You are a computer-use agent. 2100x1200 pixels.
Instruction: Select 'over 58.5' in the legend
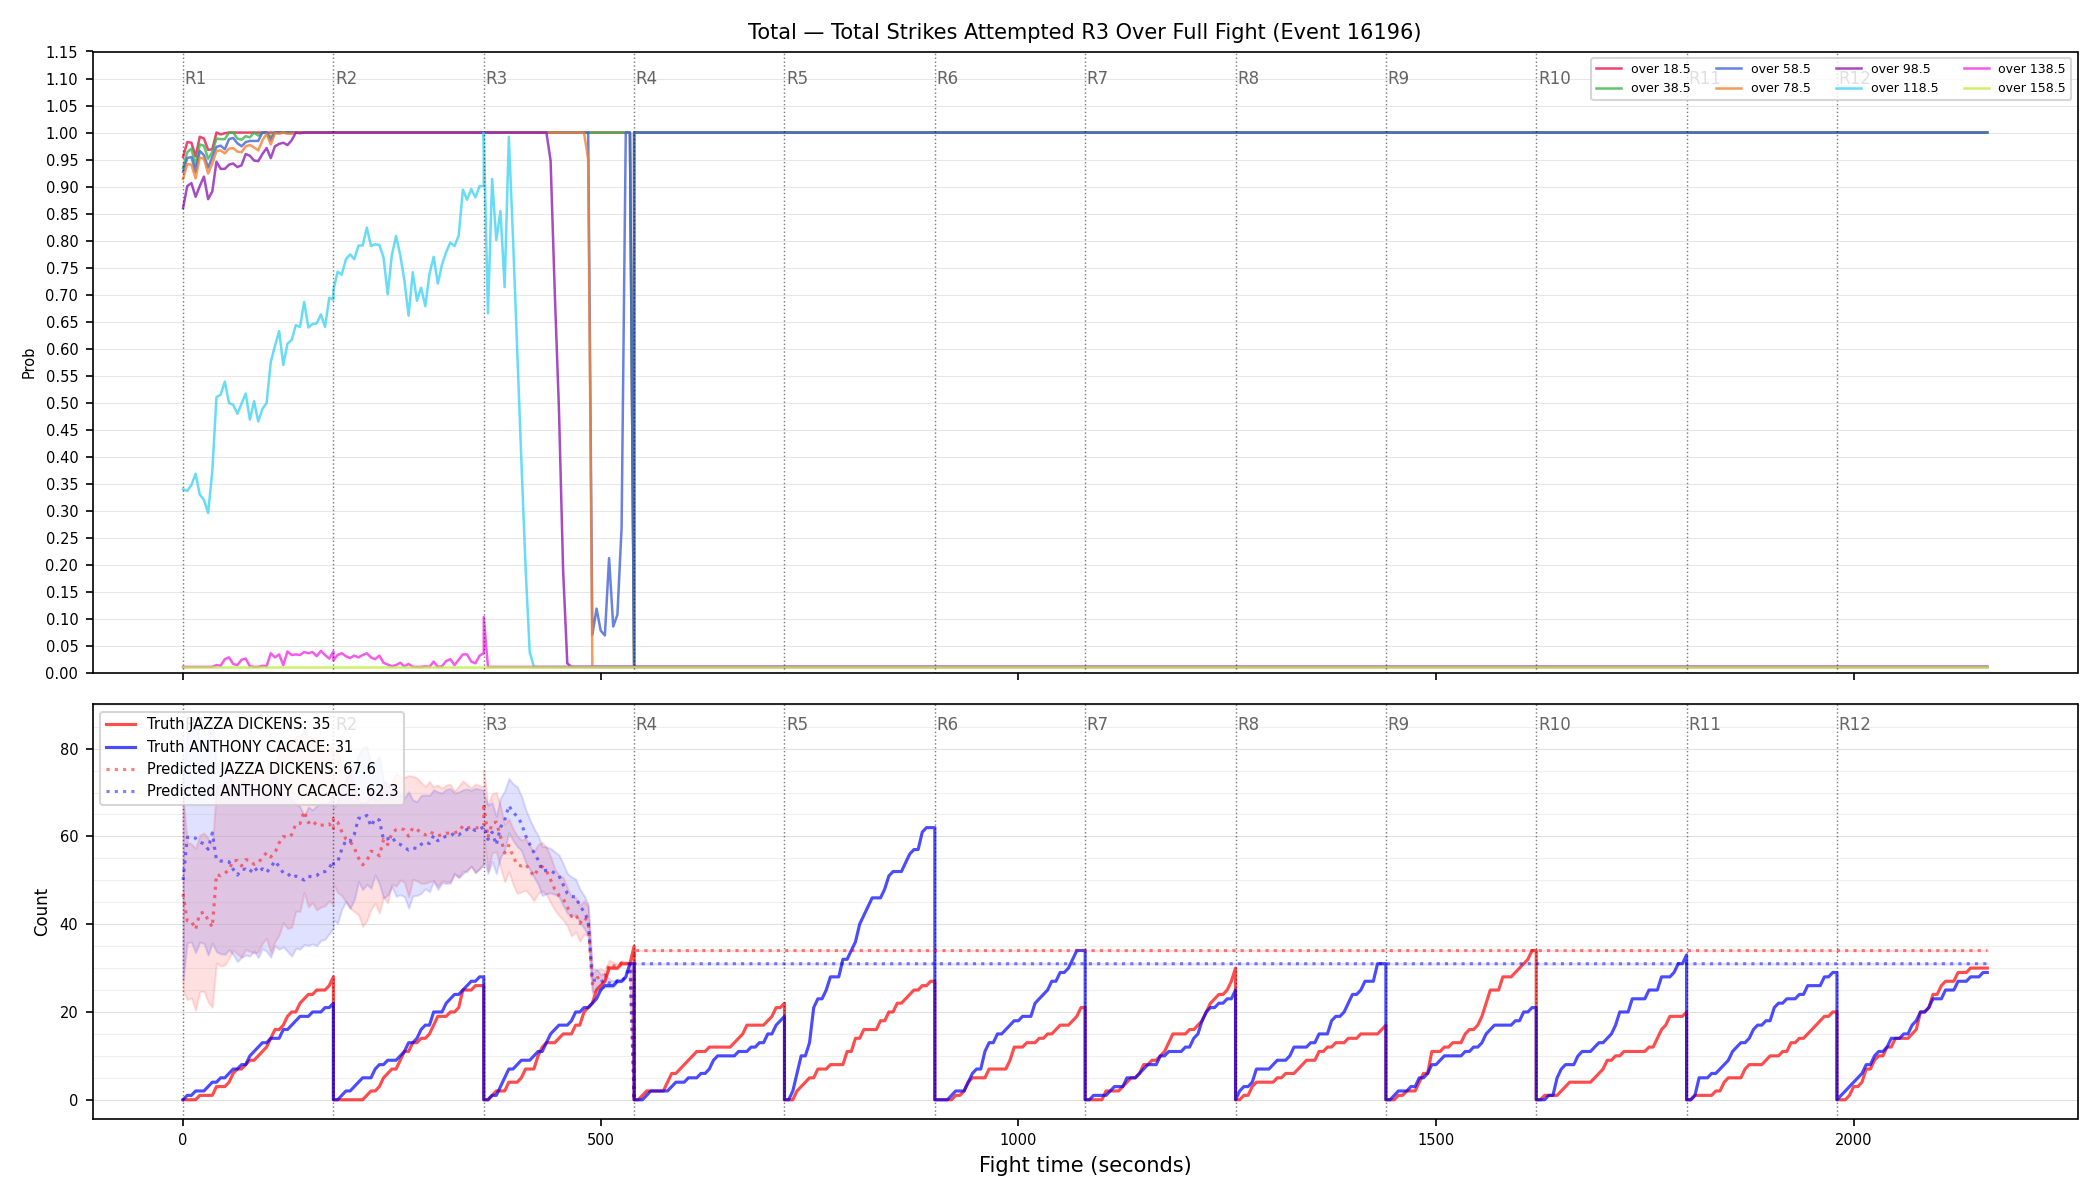pyautogui.click(x=1763, y=69)
